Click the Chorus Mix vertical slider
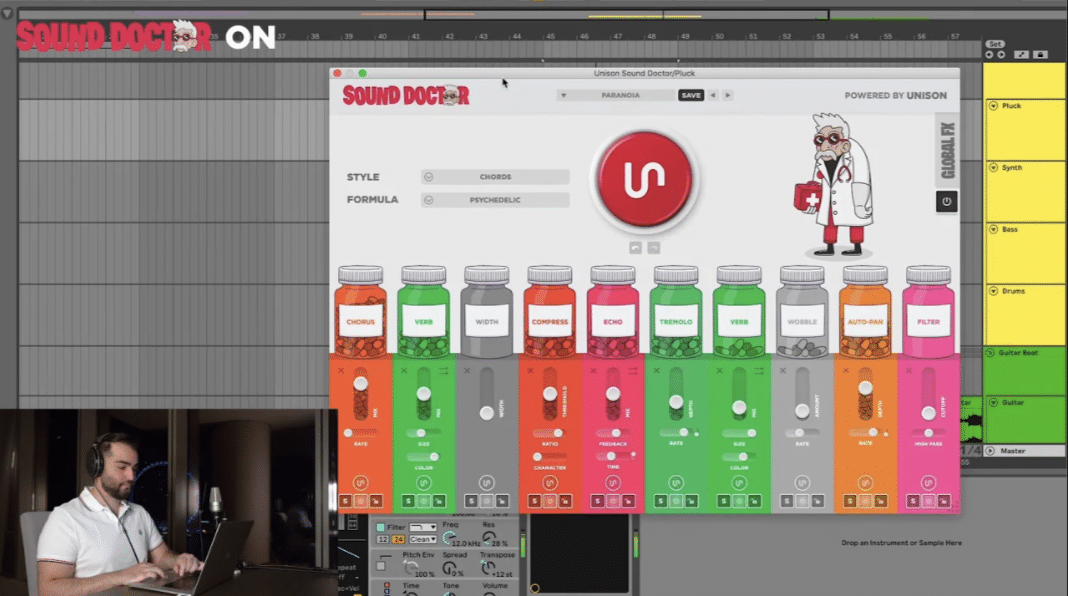The image size is (1068, 596). click(360, 394)
